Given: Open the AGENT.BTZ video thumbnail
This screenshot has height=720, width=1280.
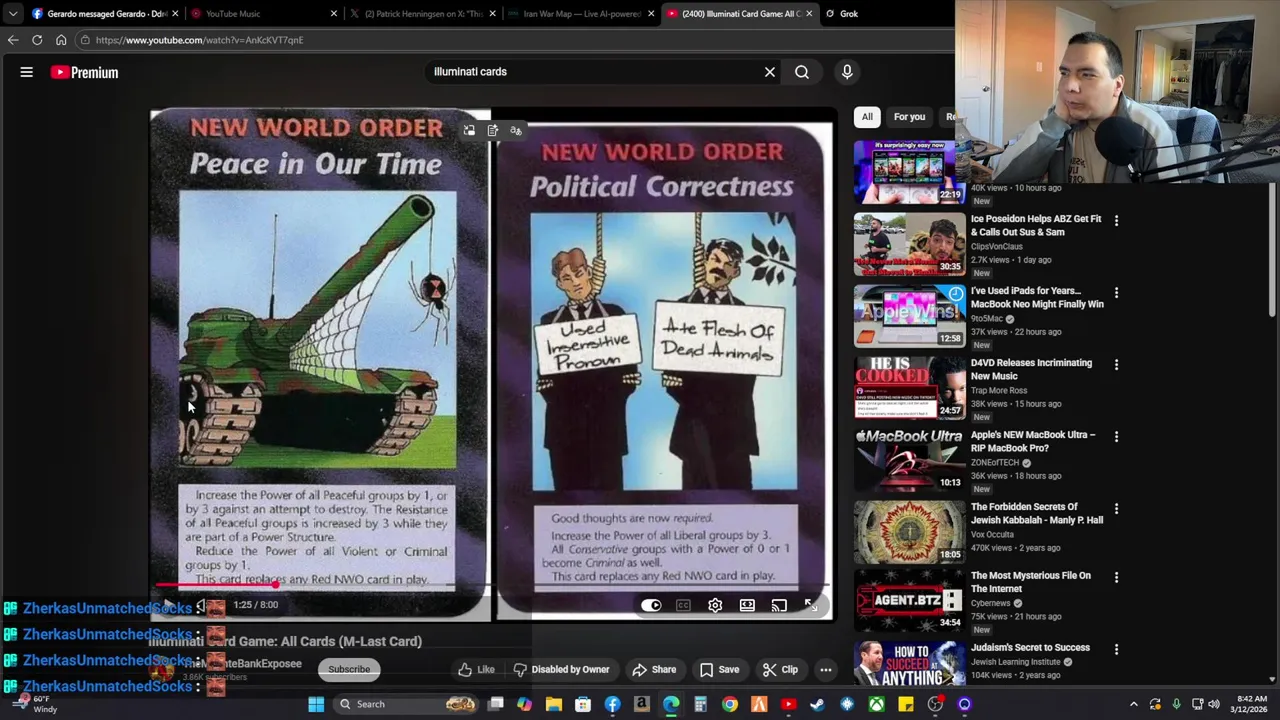Looking at the screenshot, I should 910,601.
